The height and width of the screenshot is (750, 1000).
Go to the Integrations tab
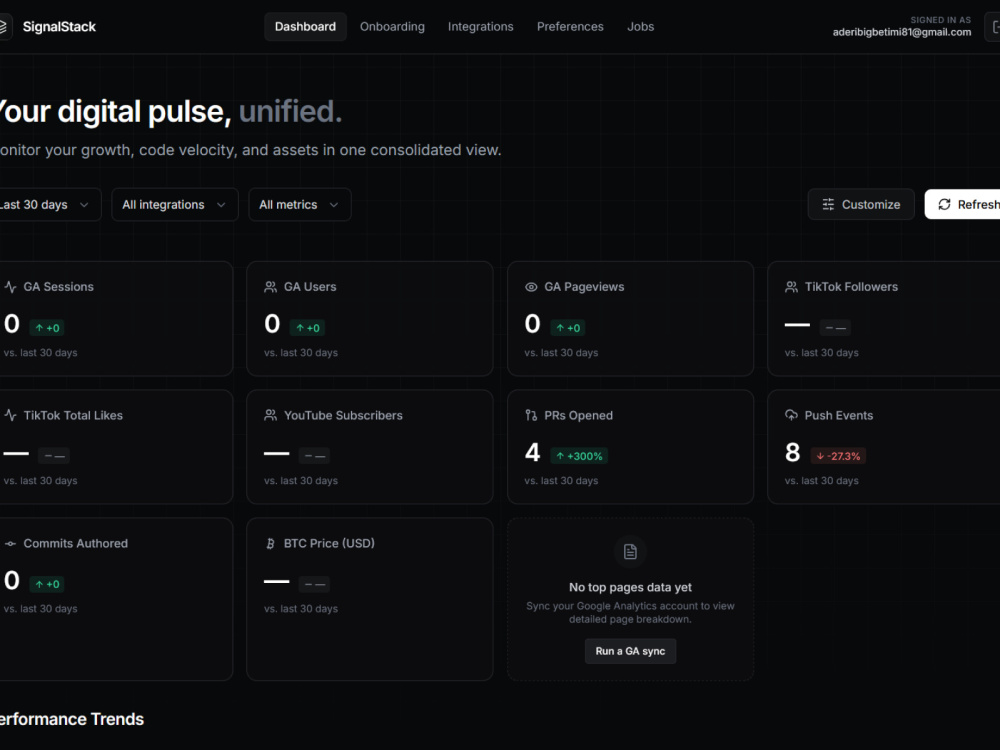(x=480, y=27)
